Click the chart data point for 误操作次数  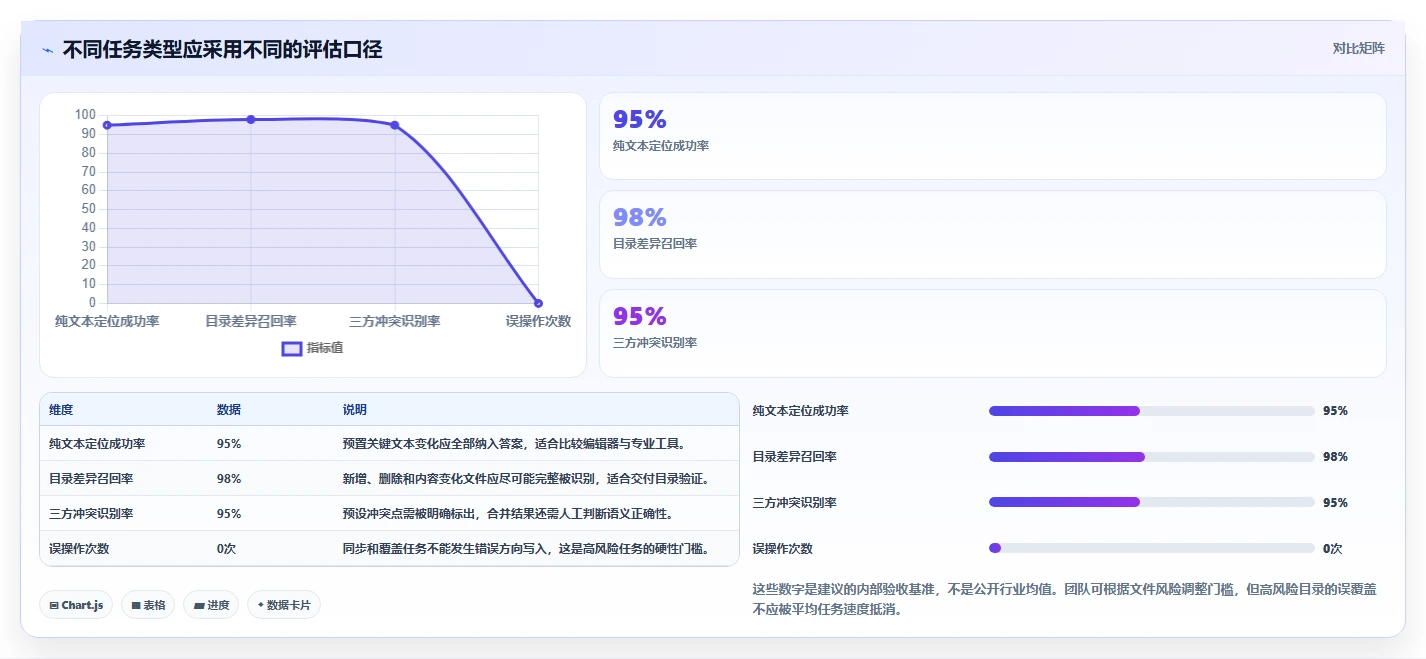538,303
